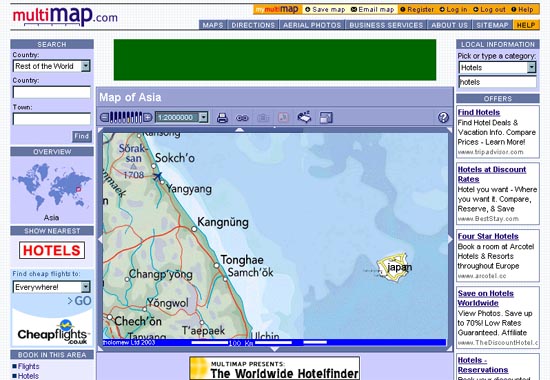550x380 pixels.
Task: Click the hotels bed icon in map toolbar
Action: click(304, 117)
